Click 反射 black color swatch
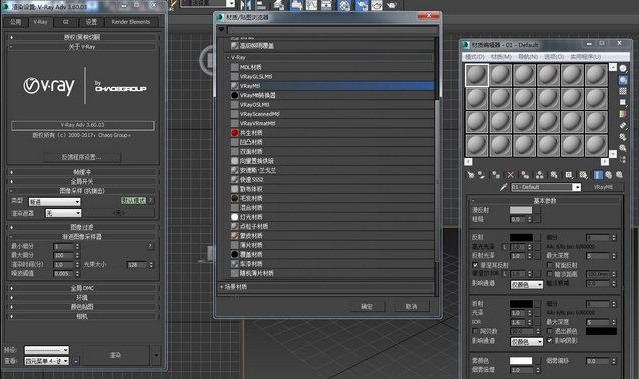The width and height of the screenshot is (639, 379). (521, 237)
